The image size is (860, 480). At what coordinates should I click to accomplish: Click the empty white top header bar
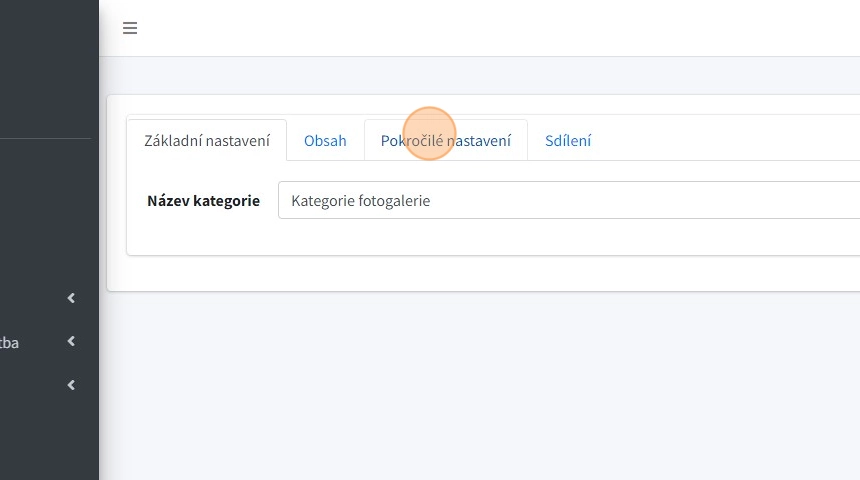(500, 28)
